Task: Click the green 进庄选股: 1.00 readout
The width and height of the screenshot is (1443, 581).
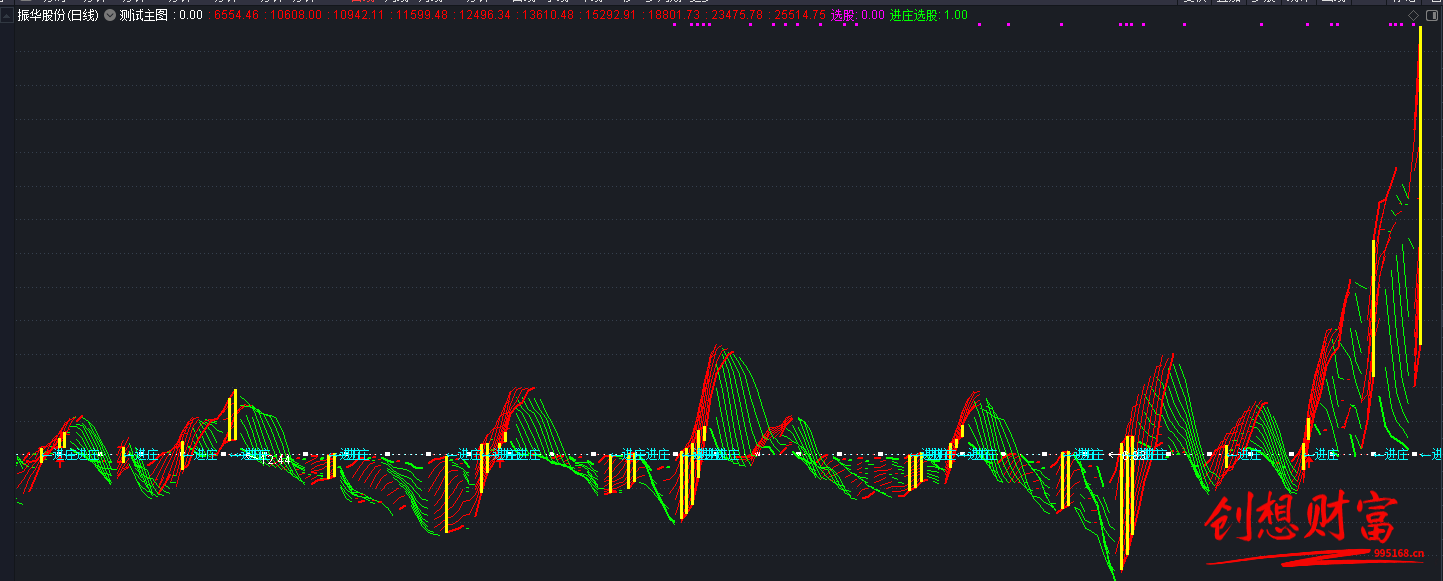Action: [x=928, y=15]
